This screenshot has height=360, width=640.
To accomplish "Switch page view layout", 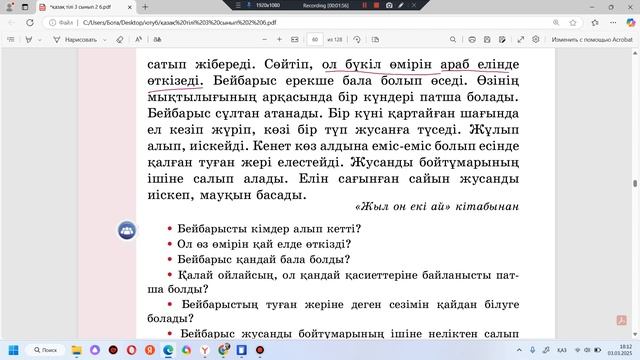I will tap(376, 40).
